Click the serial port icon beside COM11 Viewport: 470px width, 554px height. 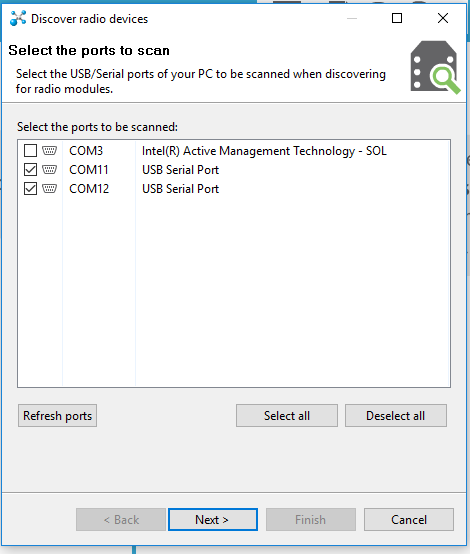point(49,170)
